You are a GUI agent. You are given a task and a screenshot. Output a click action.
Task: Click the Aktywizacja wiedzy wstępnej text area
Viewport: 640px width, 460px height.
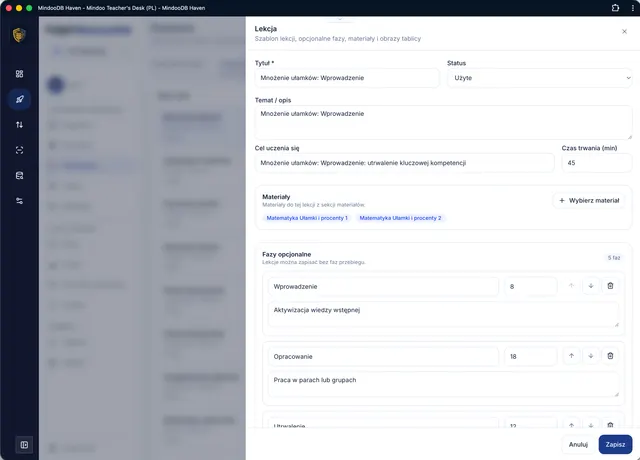(443, 315)
